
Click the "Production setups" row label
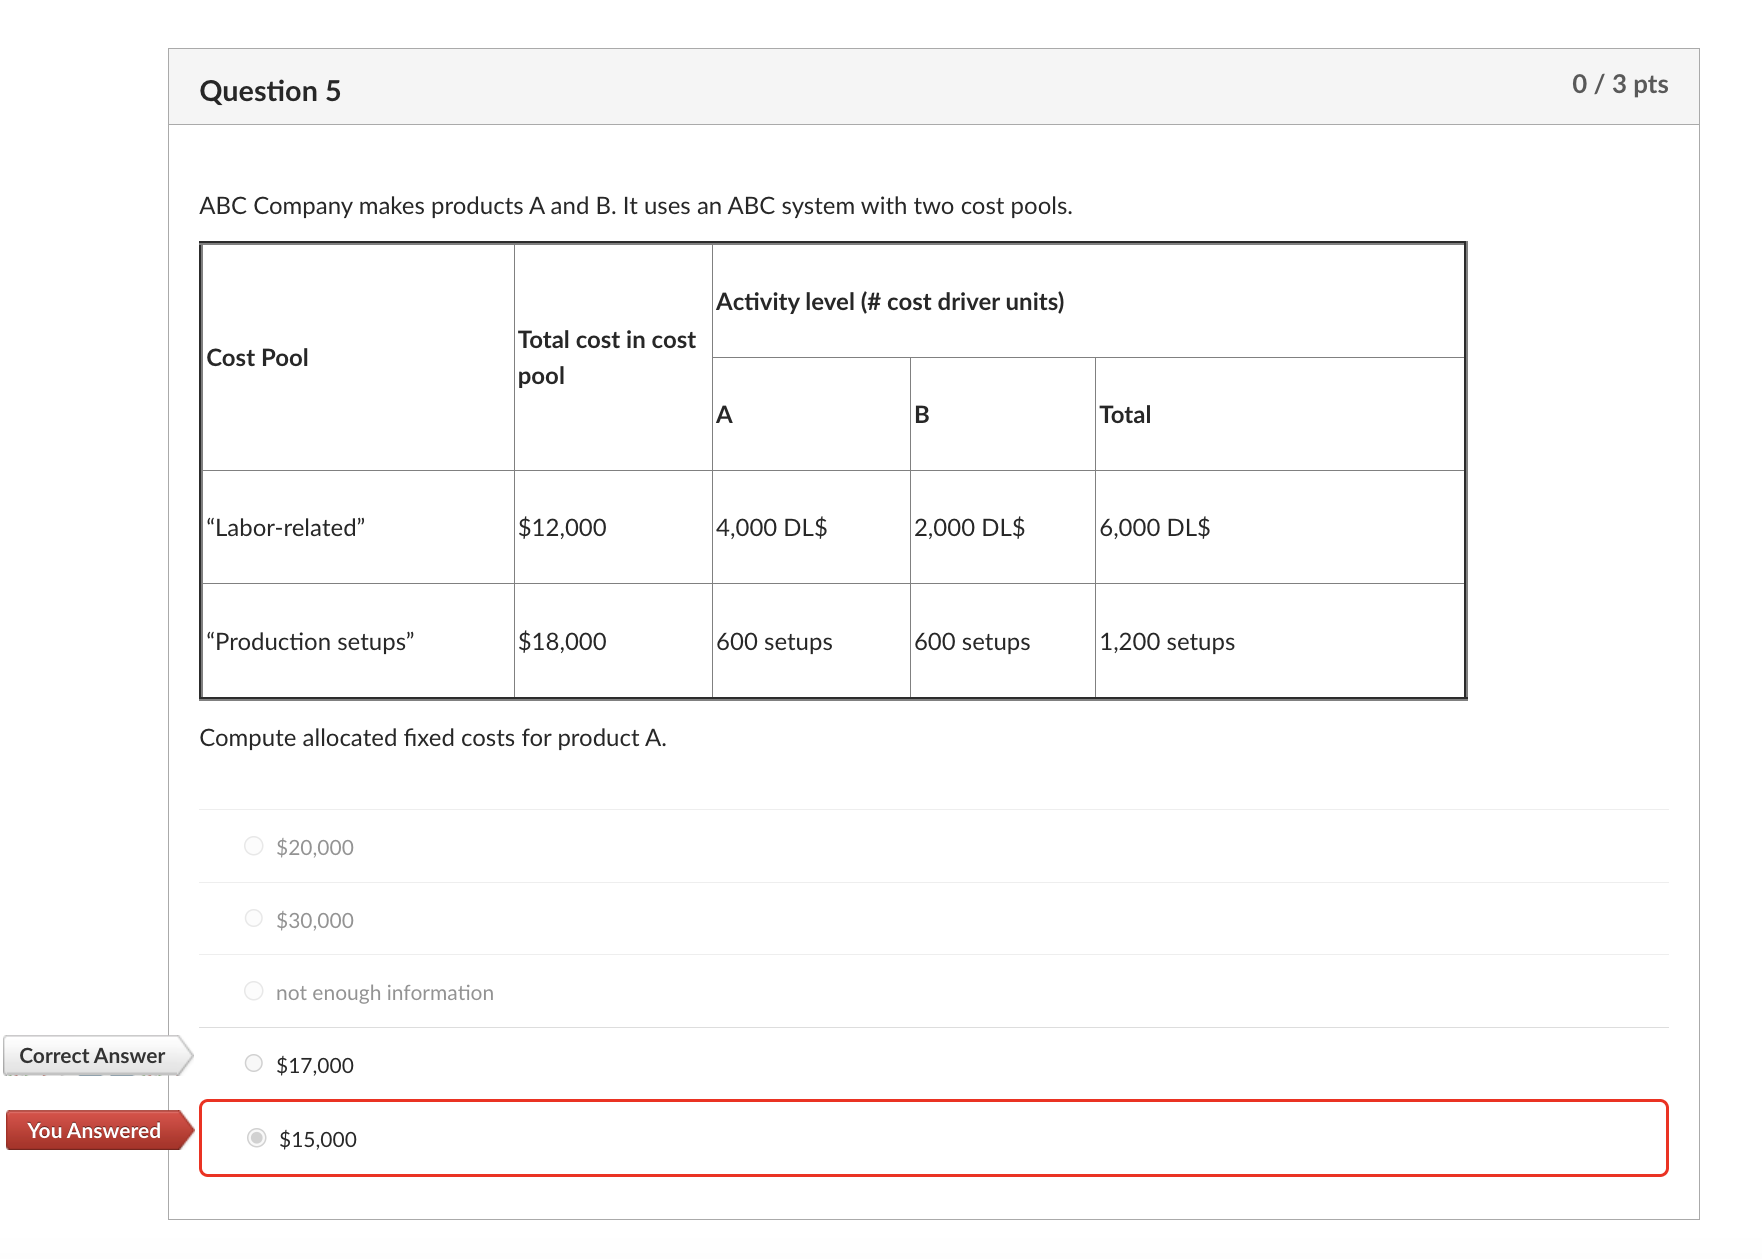tap(311, 642)
